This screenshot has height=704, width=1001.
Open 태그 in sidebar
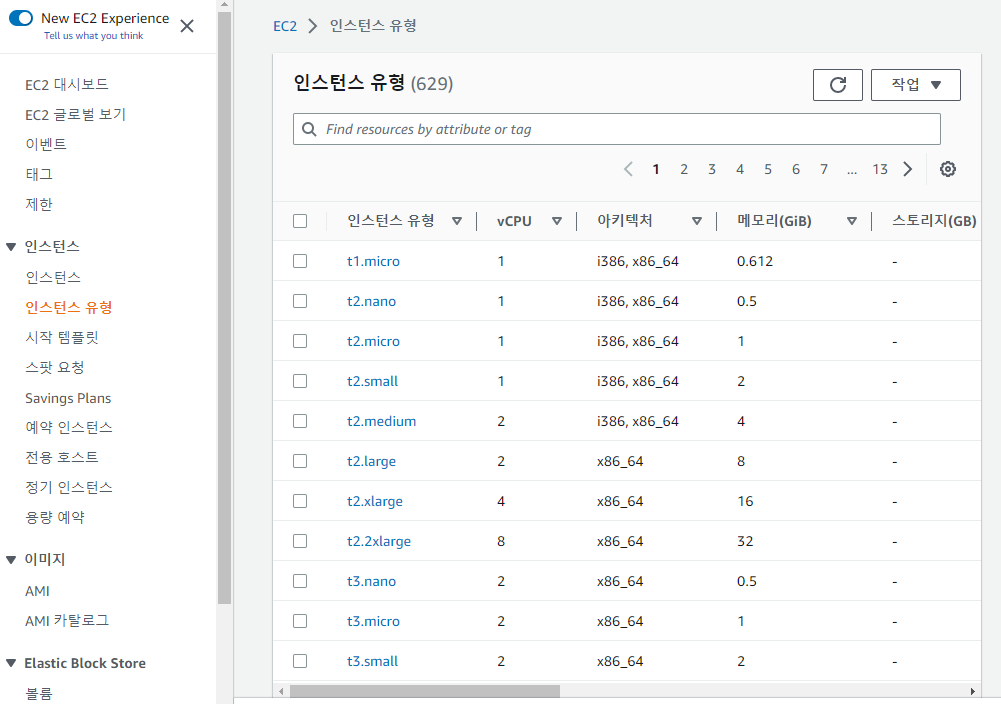coord(39,174)
